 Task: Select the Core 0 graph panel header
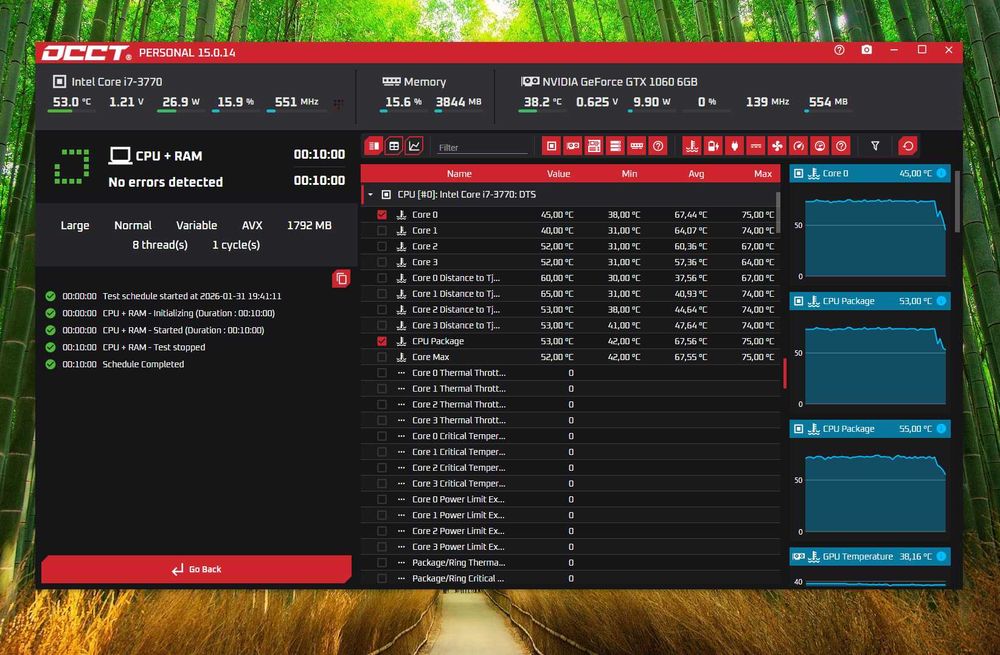coord(869,173)
